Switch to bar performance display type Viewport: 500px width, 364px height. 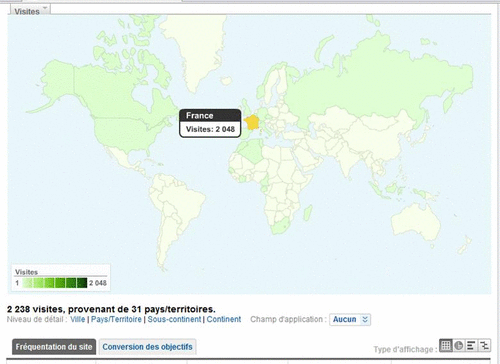(471, 345)
